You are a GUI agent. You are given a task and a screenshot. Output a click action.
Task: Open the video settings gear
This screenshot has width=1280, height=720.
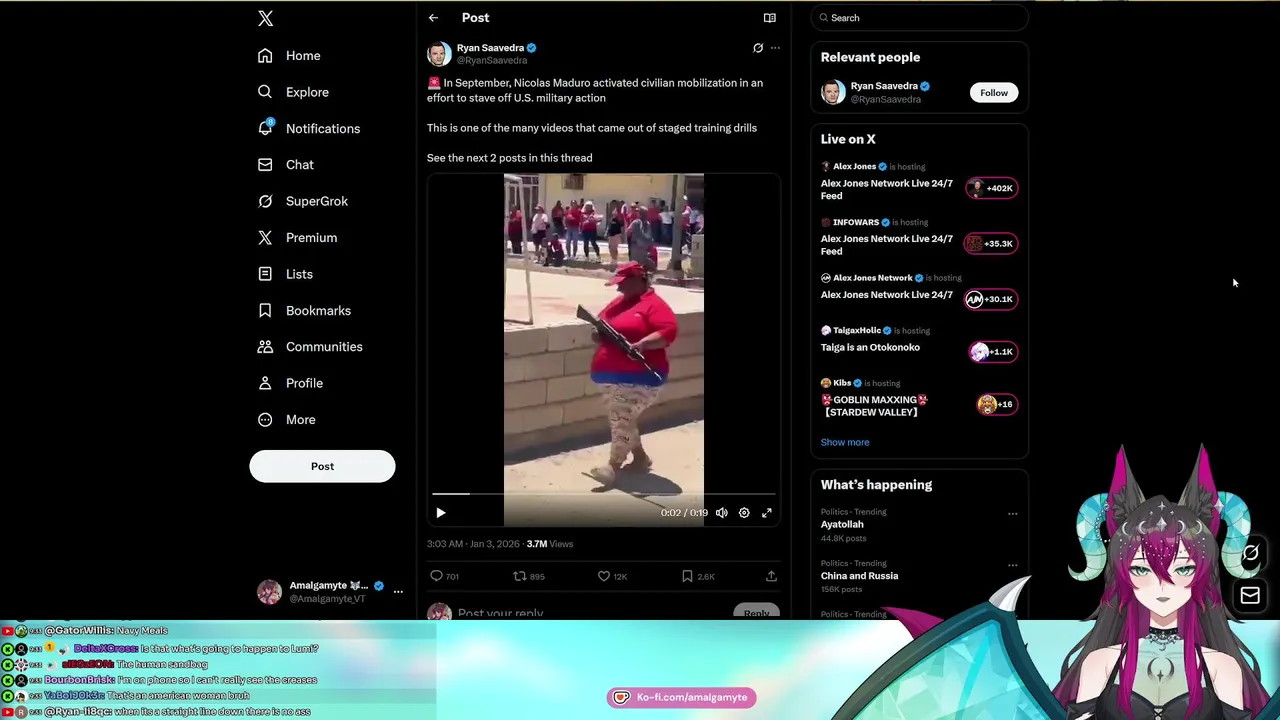pyautogui.click(x=744, y=513)
